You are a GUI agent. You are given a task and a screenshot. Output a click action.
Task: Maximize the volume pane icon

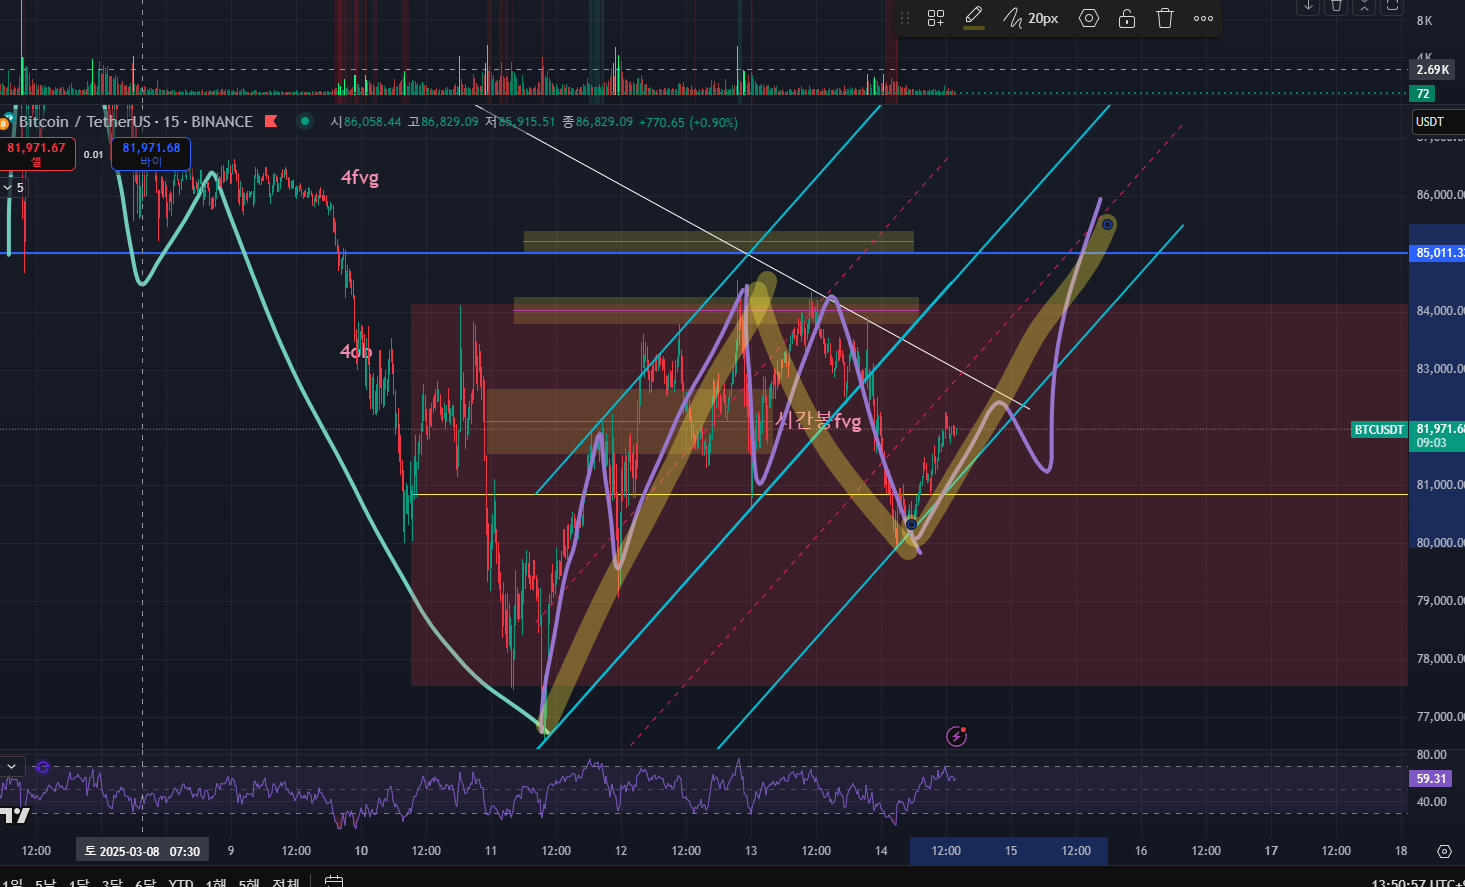pos(1392,5)
